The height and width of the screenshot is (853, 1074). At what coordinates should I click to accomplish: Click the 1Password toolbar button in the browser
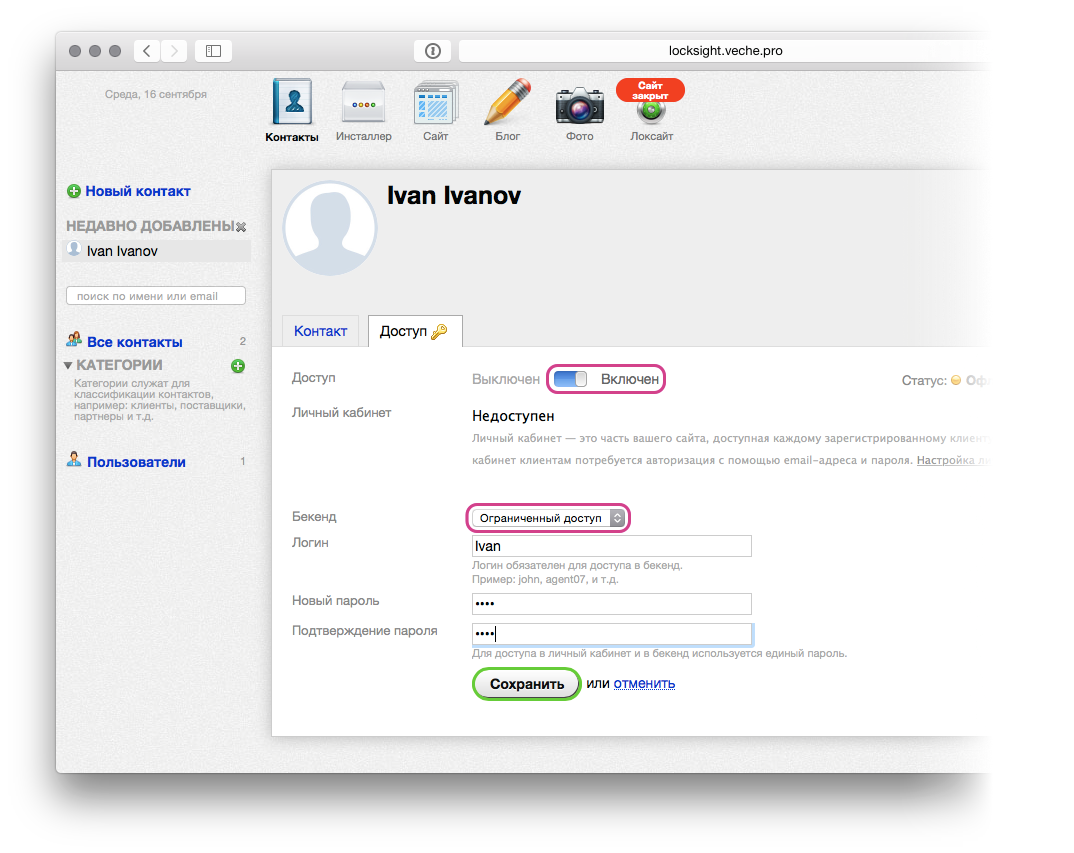pos(433,51)
